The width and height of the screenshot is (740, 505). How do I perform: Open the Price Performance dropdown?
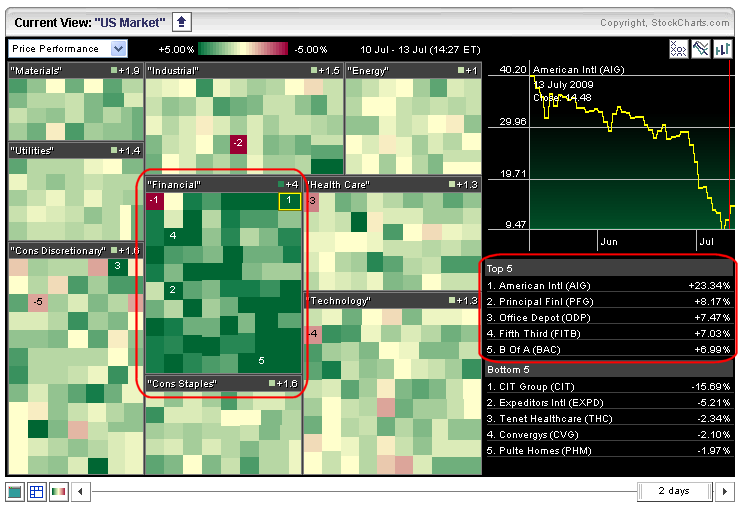(67, 49)
